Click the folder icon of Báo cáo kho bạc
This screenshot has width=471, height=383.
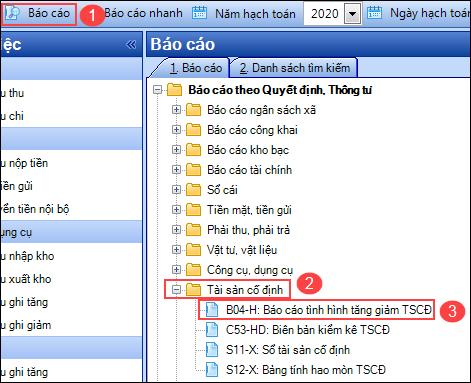193,150
